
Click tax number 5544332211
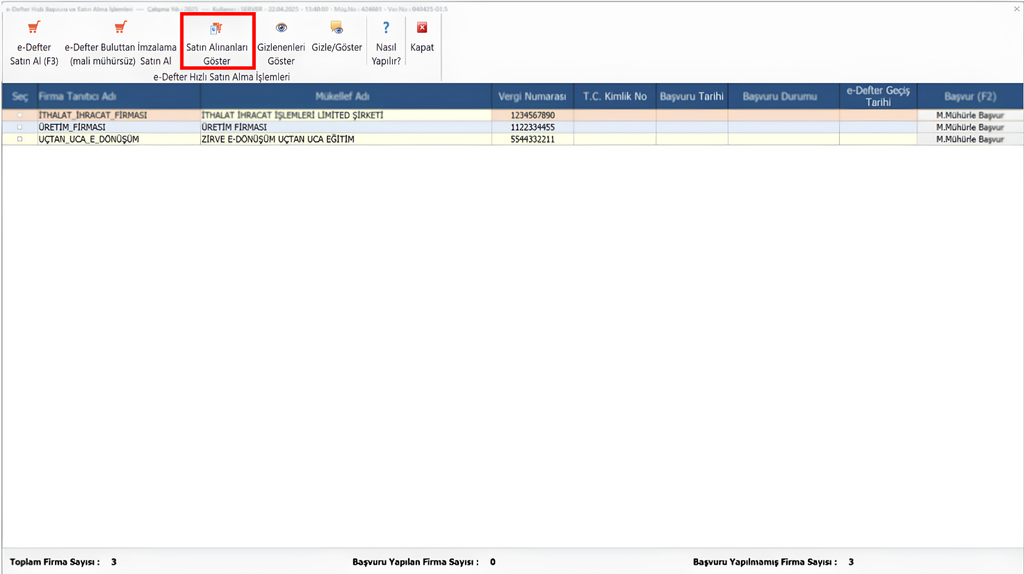click(532, 139)
